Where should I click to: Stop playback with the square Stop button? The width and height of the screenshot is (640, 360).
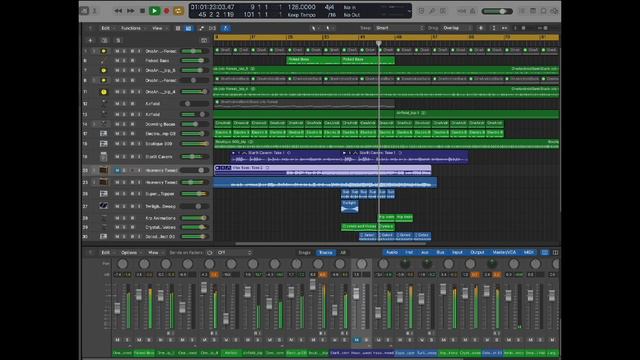pyautogui.click(x=142, y=11)
